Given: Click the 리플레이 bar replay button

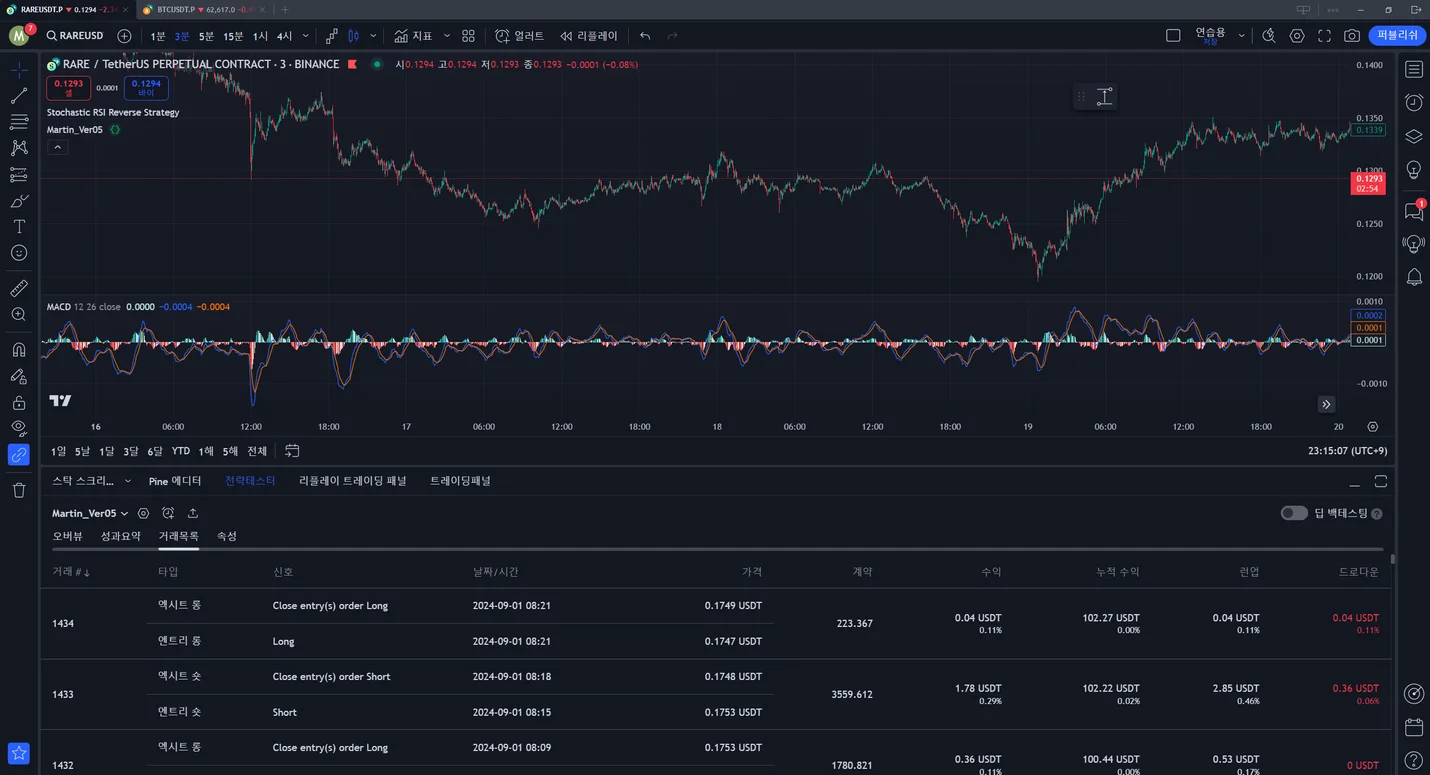Looking at the screenshot, I should (x=589, y=36).
